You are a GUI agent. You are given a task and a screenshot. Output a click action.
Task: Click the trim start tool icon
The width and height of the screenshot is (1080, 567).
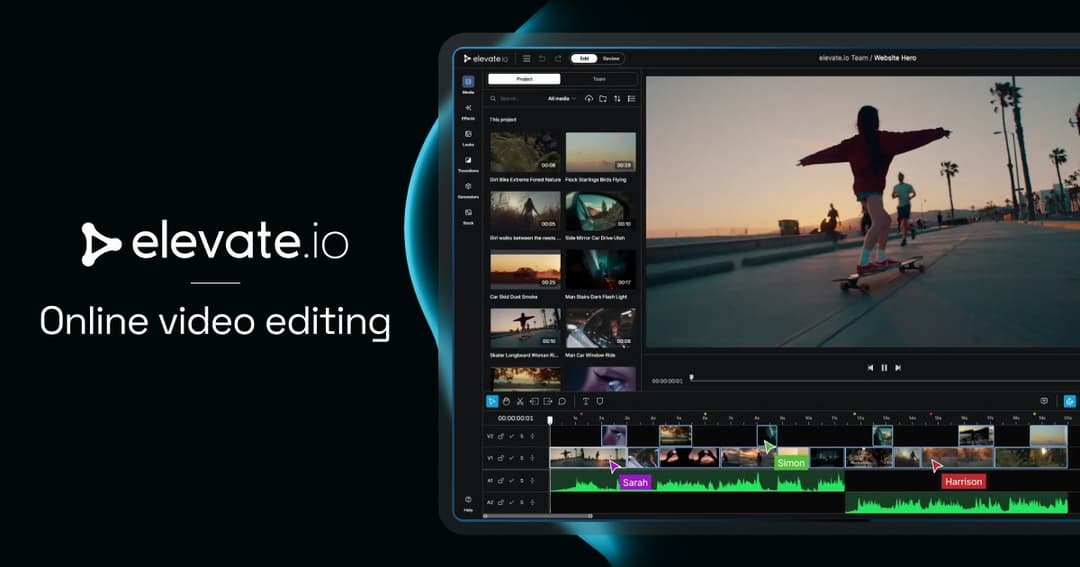[x=534, y=401]
